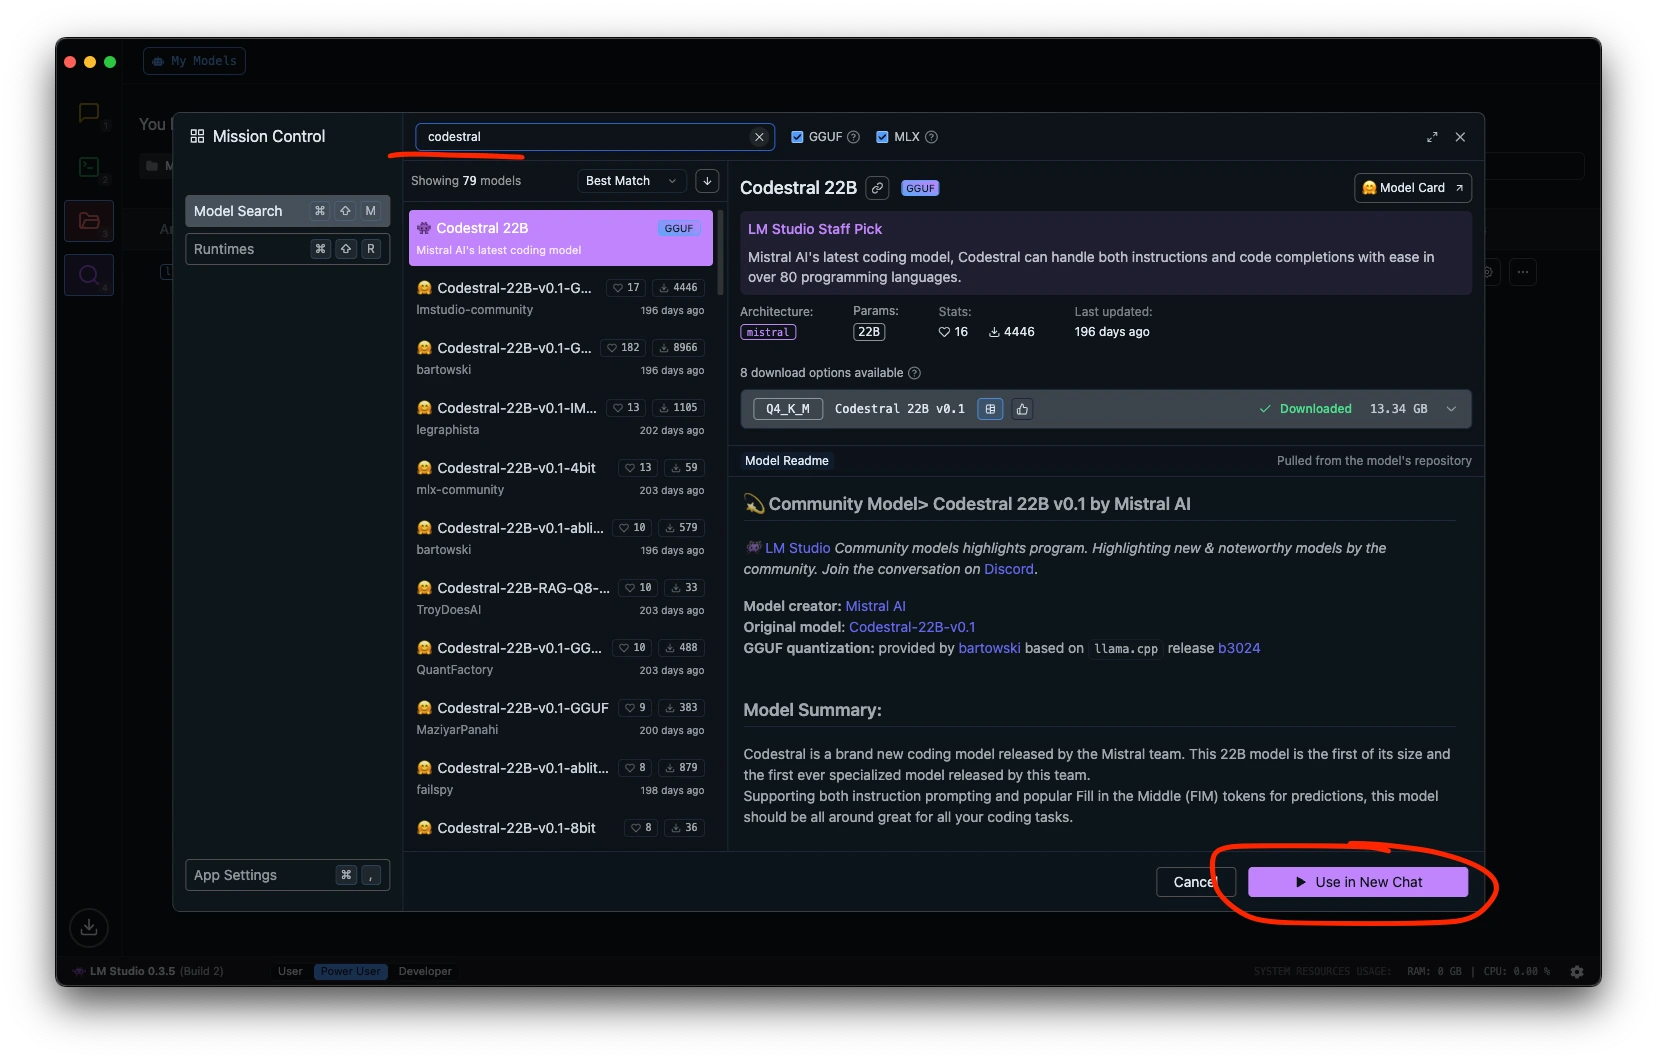
Task: Switch to User mode
Action: (290, 971)
